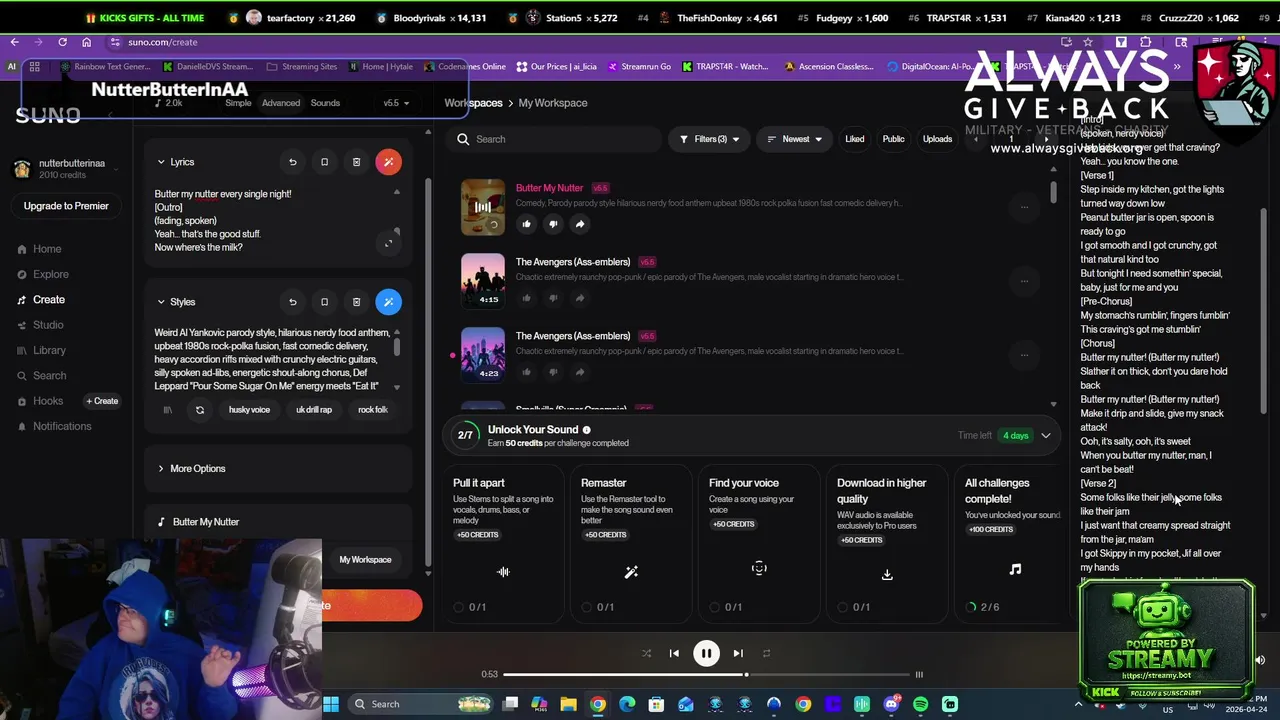Dislike the Butter My Nutter song
This screenshot has width=1280, height=720.
[x=553, y=224]
